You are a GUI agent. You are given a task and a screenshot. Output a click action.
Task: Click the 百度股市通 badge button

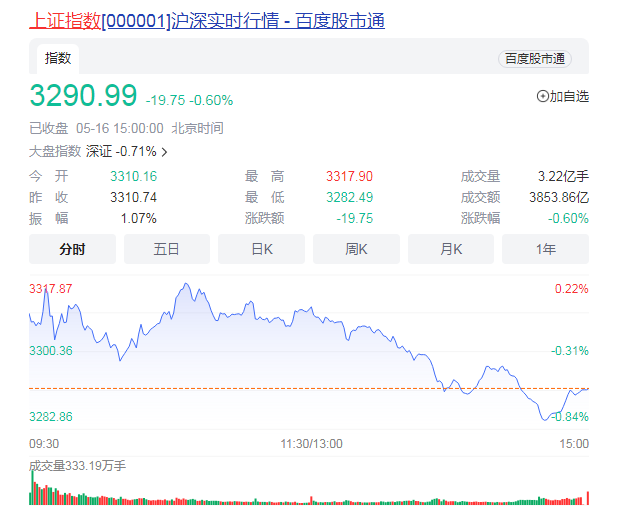pyautogui.click(x=534, y=59)
